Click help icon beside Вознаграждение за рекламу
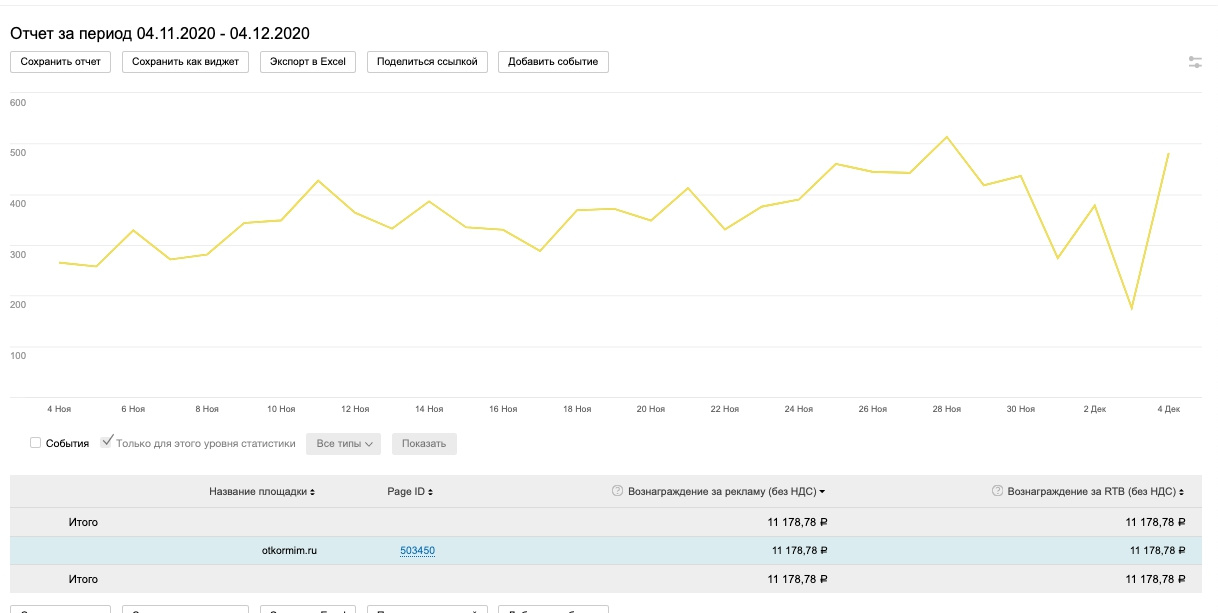The width and height of the screenshot is (1218, 613). 617,491
